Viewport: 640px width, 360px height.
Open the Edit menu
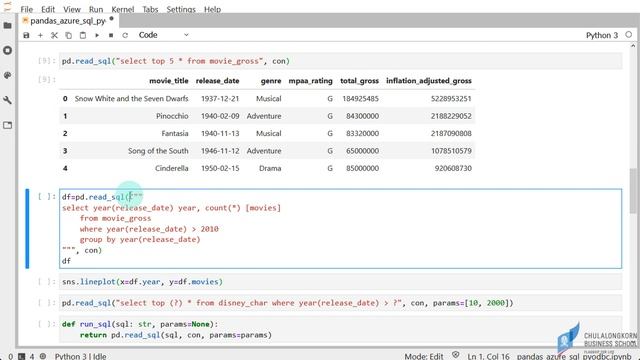click(x=48, y=9)
